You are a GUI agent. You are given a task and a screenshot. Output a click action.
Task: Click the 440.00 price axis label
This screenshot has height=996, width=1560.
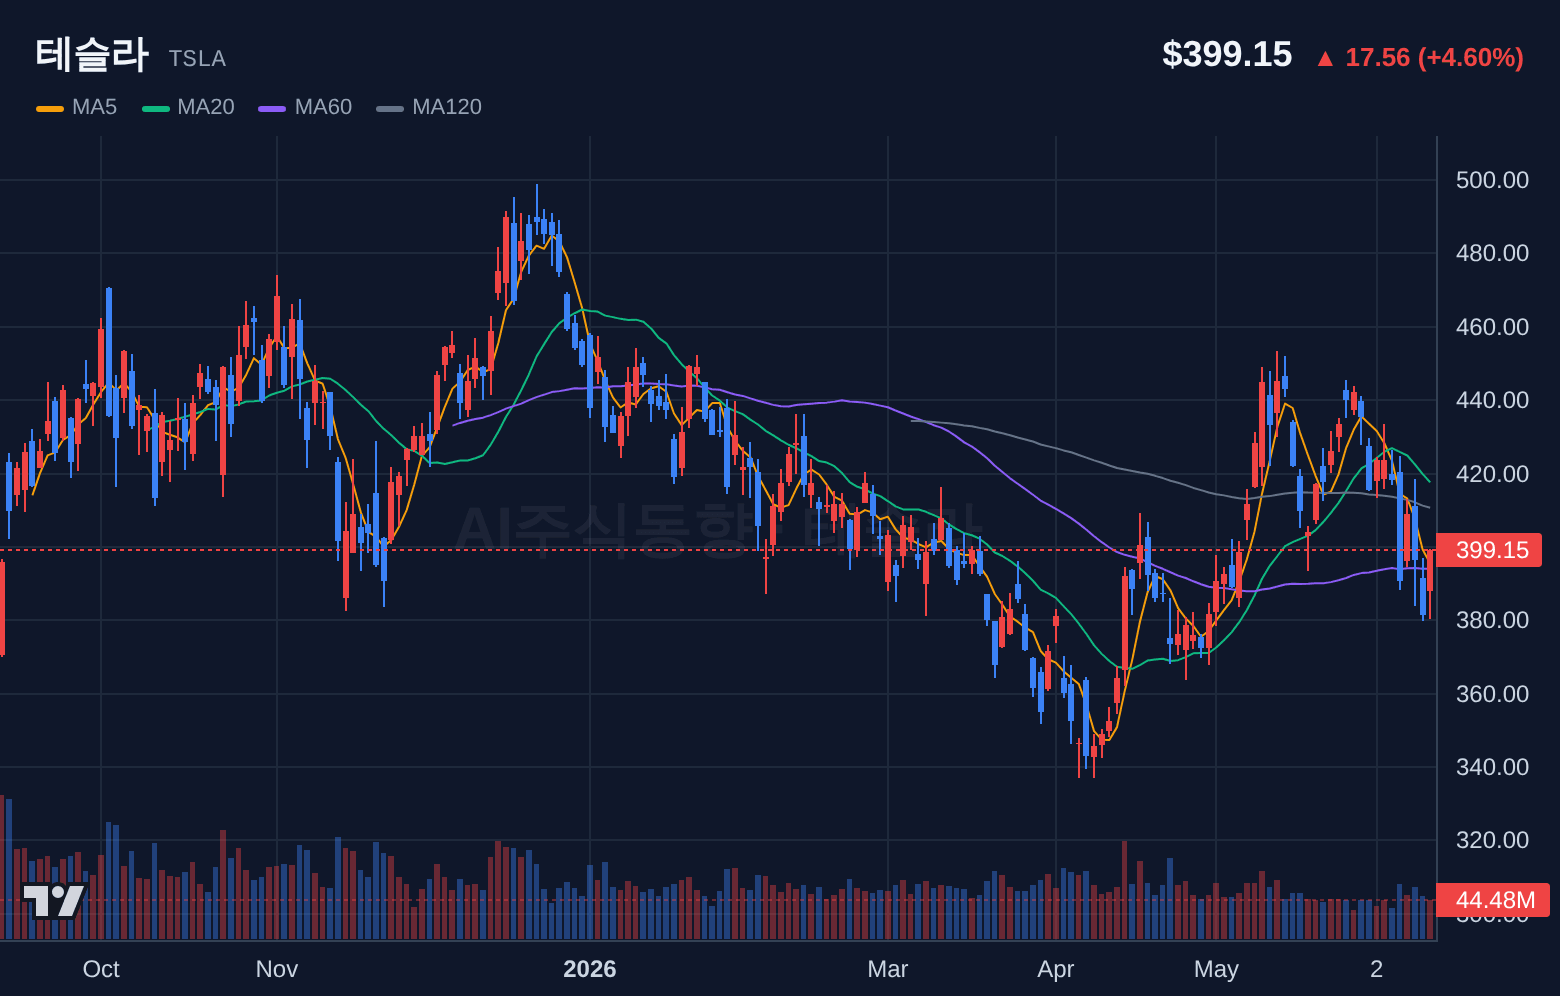(1492, 400)
